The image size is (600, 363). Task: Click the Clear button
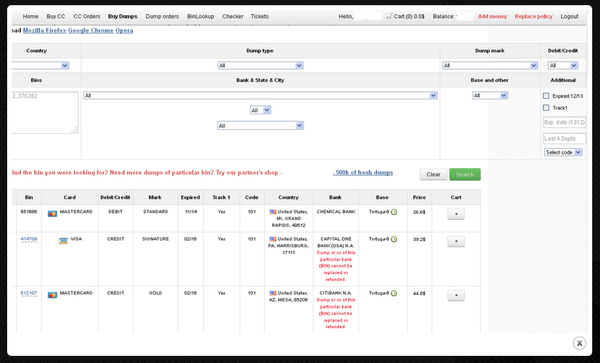pos(434,174)
